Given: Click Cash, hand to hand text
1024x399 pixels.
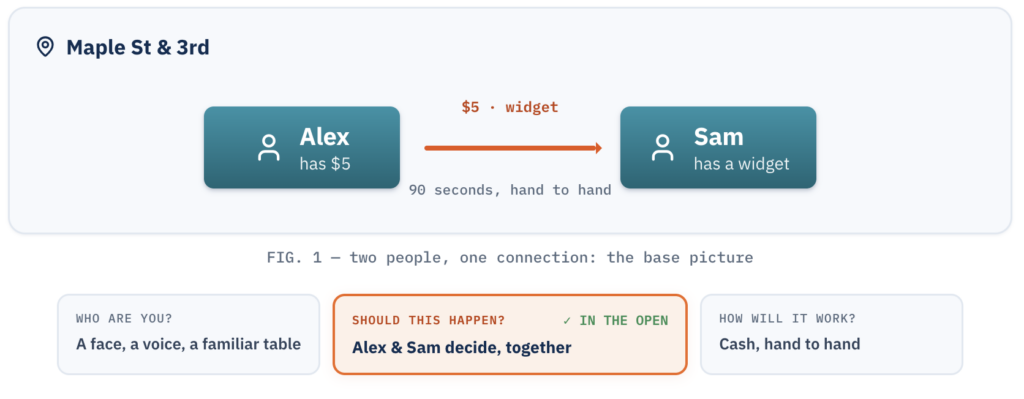Looking at the screenshot, I should (x=790, y=344).
